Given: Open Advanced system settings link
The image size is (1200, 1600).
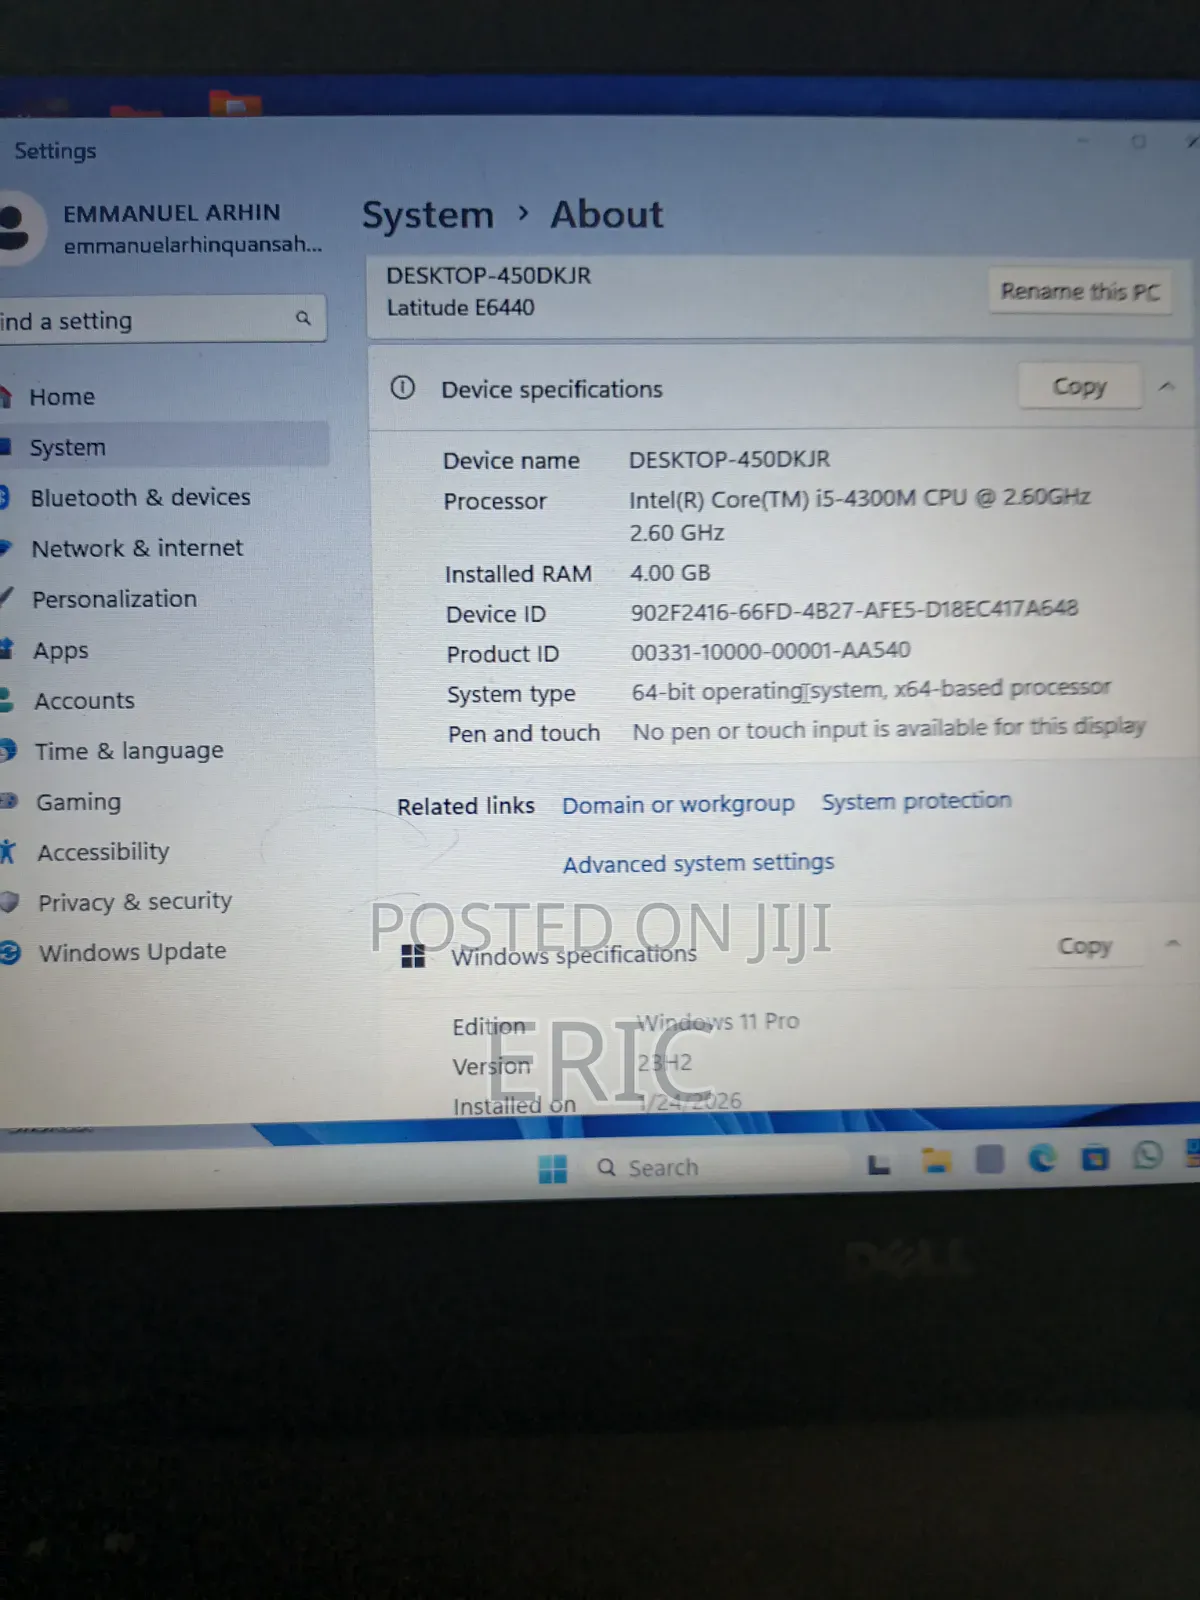Looking at the screenshot, I should pyautogui.click(x=698, y=863).
